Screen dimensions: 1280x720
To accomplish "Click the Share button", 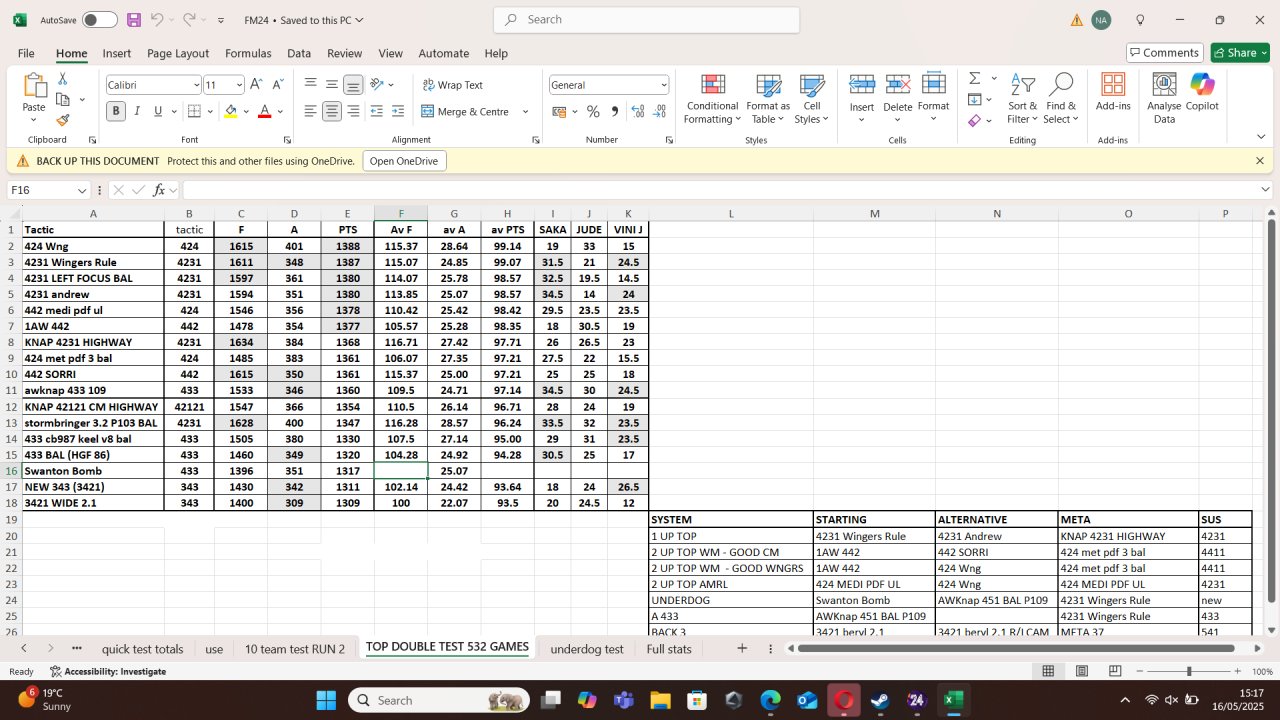I will [x=1240, y=53].
